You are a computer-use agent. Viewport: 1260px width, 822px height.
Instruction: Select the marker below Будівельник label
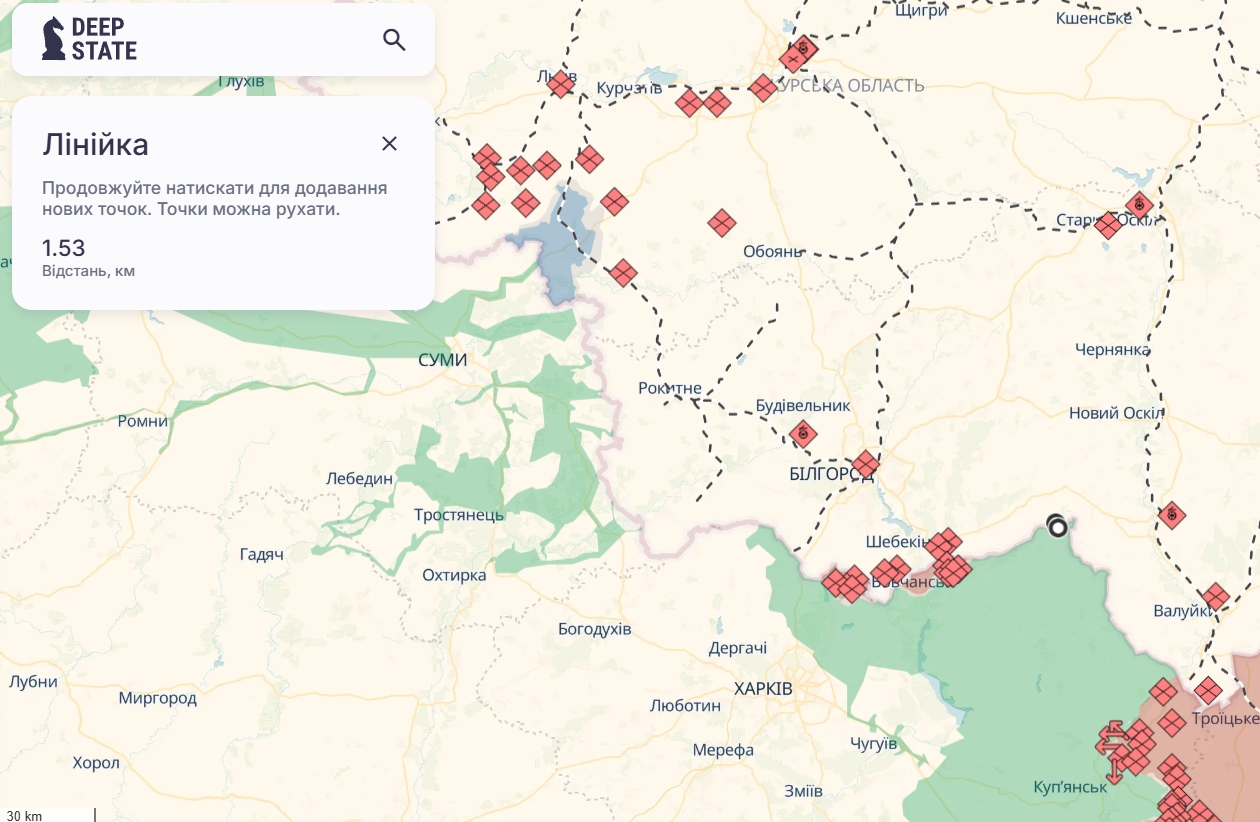tap(803, 434)
